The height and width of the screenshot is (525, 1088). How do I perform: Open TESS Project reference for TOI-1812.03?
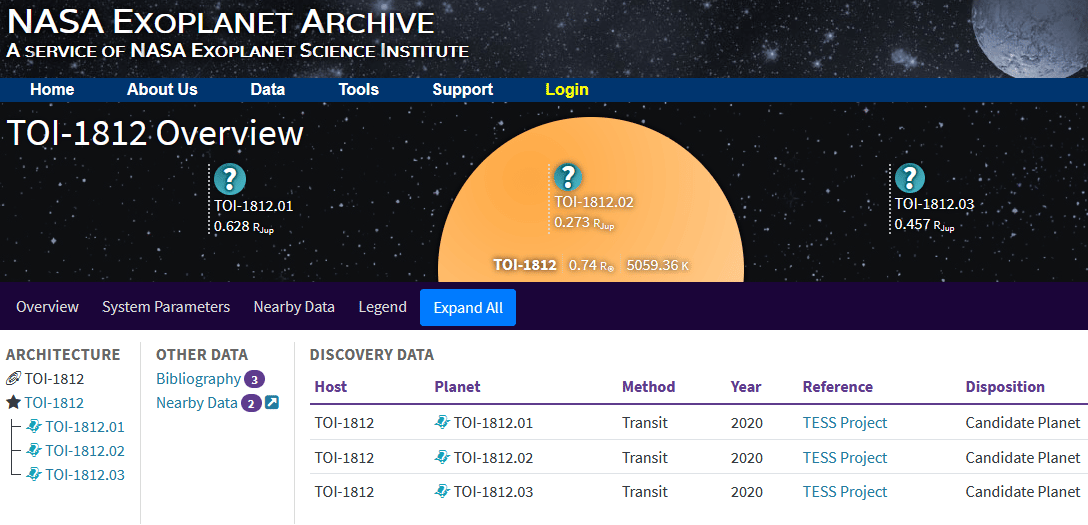tap(844, 492)
